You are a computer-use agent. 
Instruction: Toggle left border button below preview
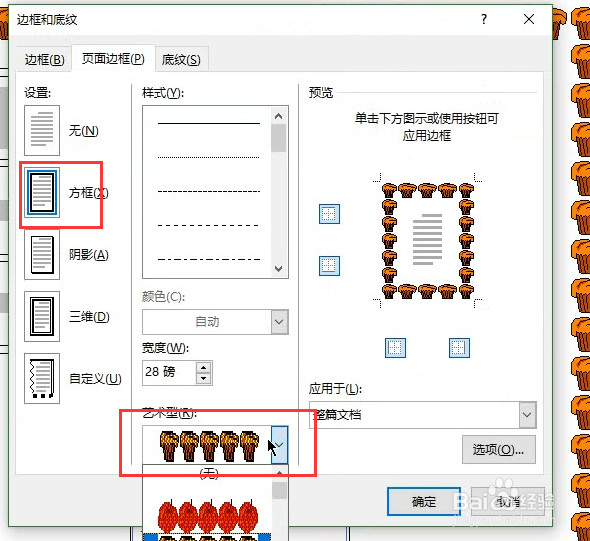(x=395, y=347)
